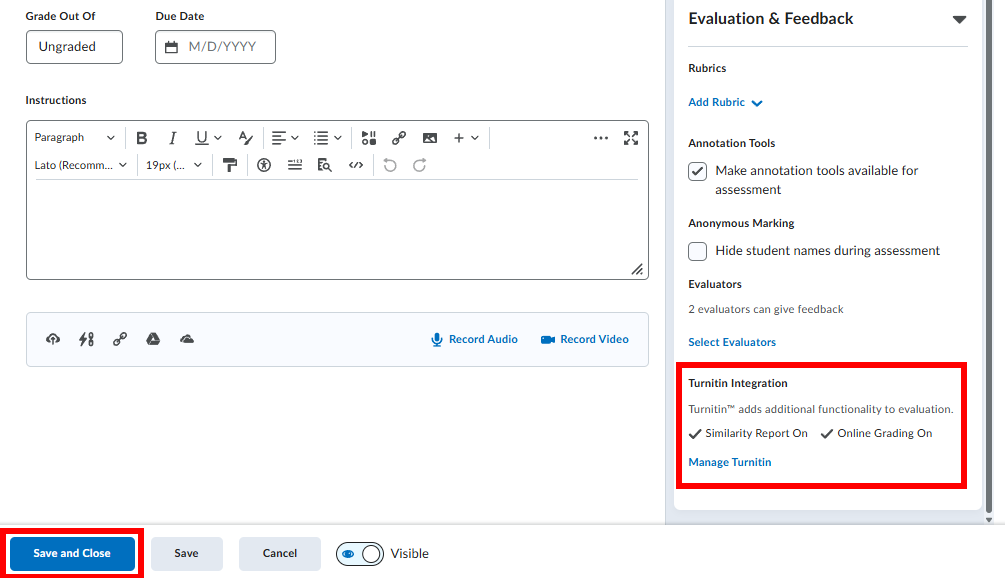The width and height of the screenshot is (1005, 578).
Task: Open the accessibility checker tool
Action: (264, 165)
